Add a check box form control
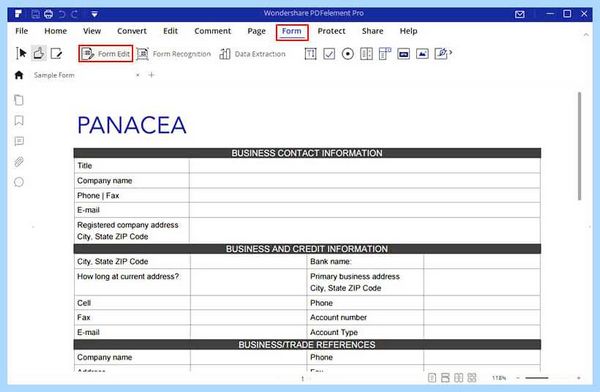 coord(329,54)
